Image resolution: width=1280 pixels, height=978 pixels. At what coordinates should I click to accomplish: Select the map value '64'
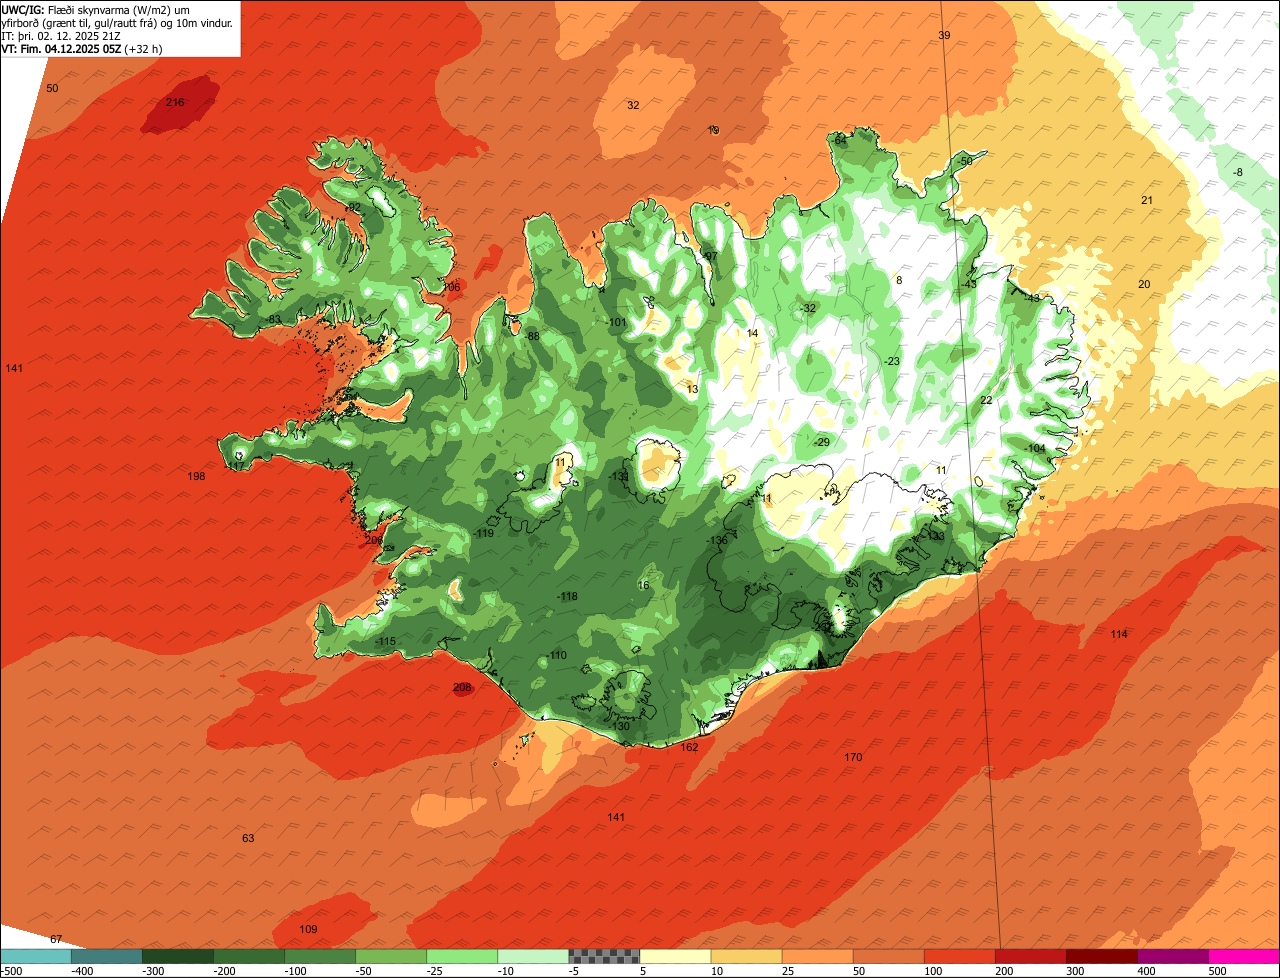(840, 141)
